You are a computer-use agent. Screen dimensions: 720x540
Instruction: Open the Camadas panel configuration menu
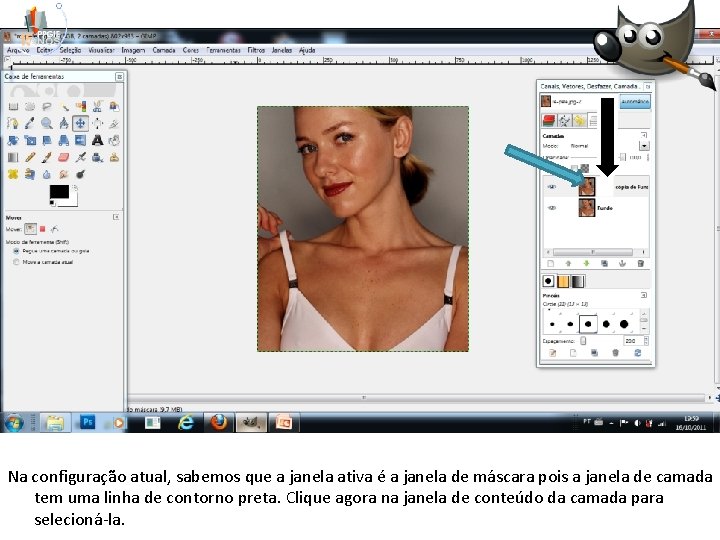(644, 135)
